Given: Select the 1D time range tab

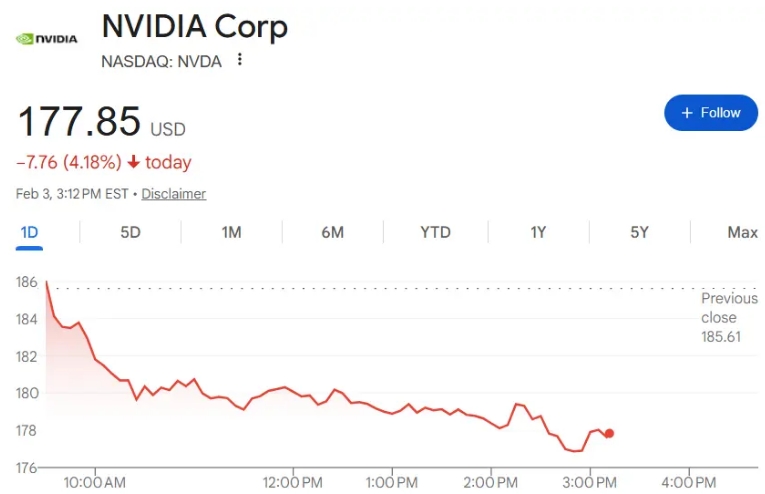Looking at the screenshot, I should [29, 233].
